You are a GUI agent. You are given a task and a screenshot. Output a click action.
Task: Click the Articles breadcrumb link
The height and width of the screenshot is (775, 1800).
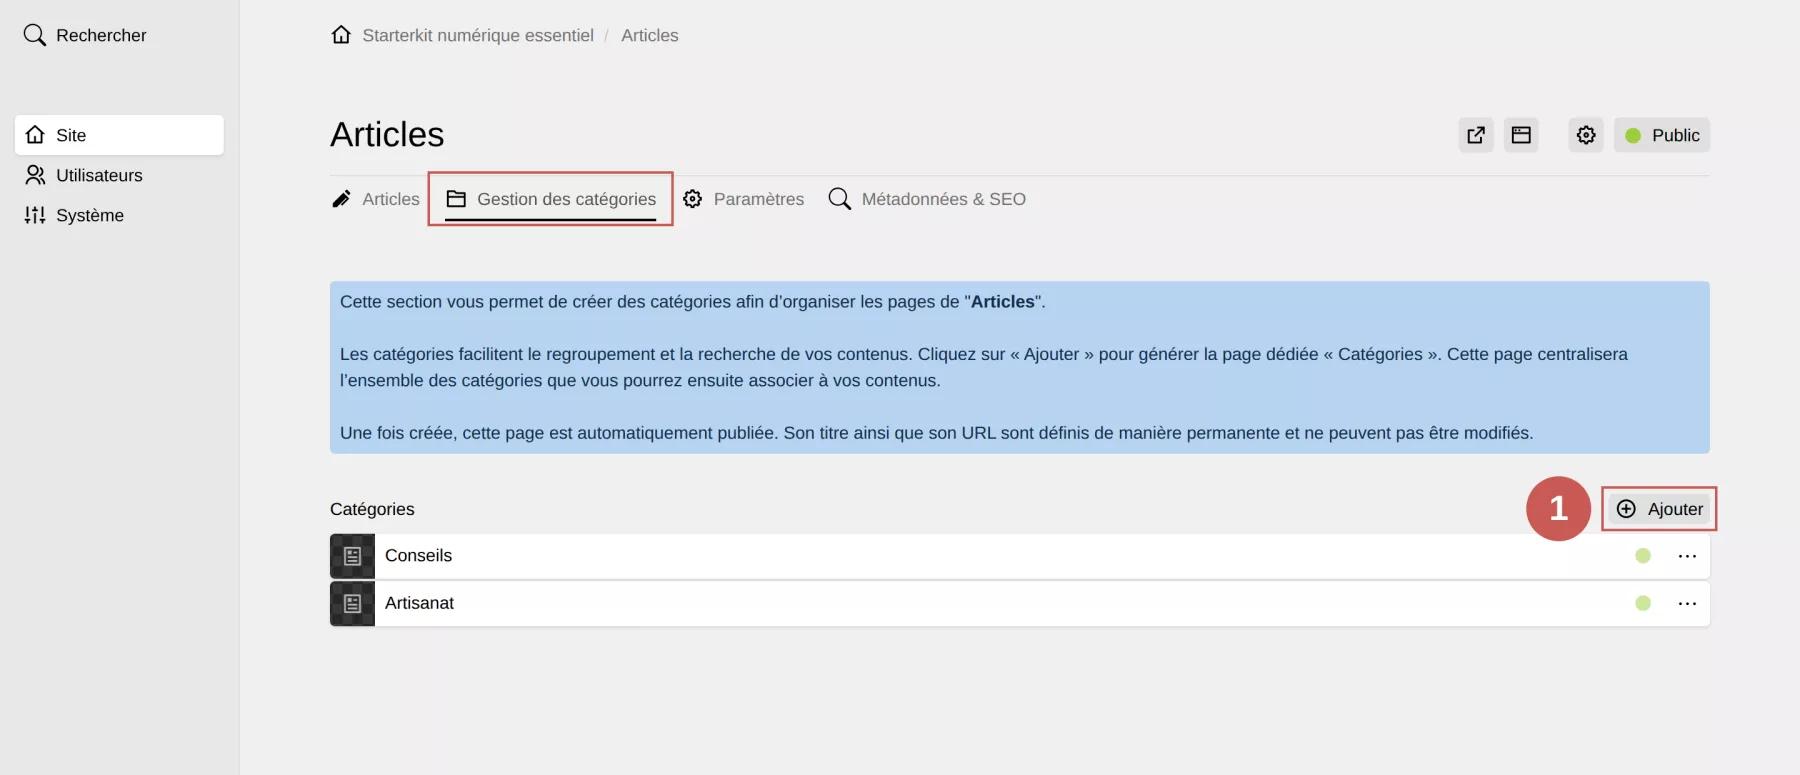pos(650,35)
